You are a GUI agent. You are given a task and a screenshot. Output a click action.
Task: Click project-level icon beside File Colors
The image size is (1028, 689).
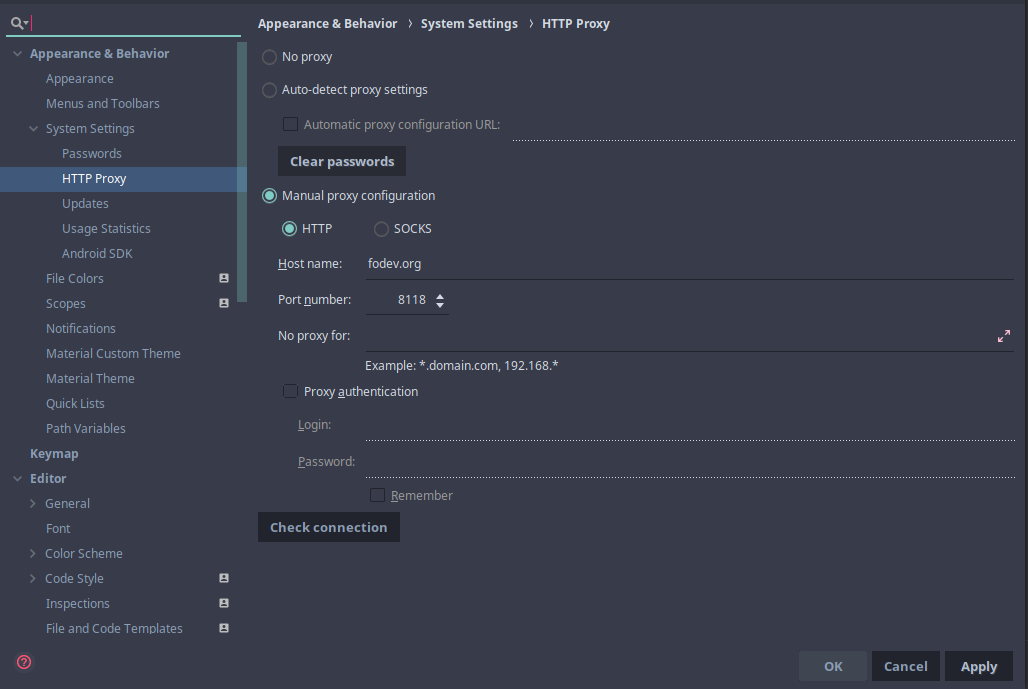click(x=224, y=278)
